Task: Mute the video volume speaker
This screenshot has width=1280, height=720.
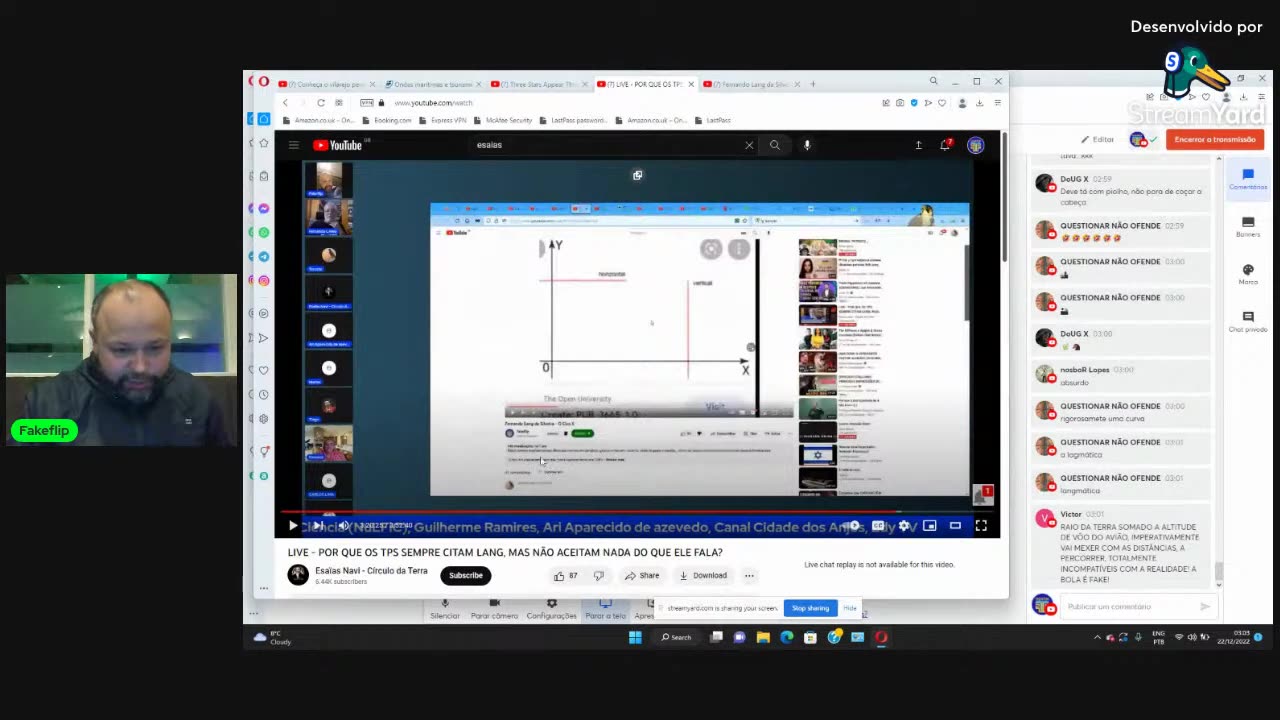Action: click(x=343, y=525)
